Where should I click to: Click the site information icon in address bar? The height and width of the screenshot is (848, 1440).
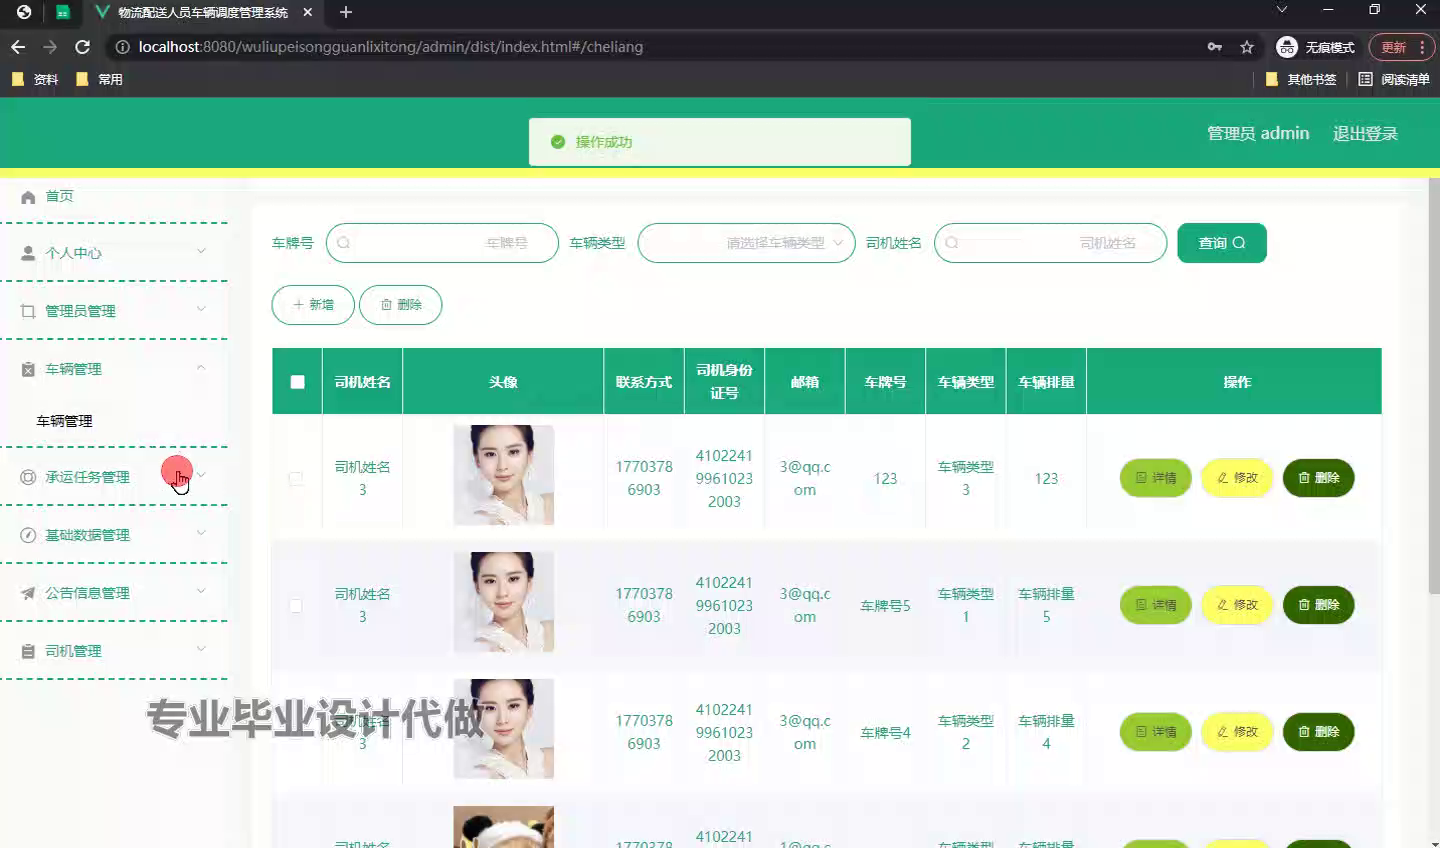[x=122, y=47]
